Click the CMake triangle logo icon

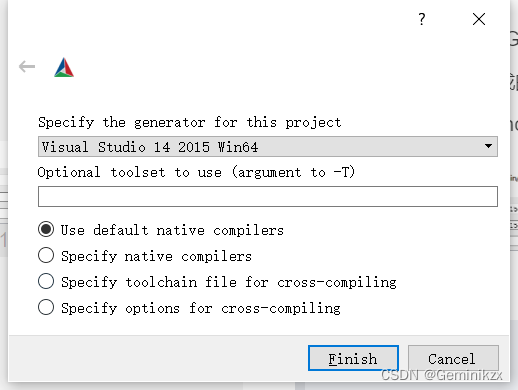pos(64,67)
